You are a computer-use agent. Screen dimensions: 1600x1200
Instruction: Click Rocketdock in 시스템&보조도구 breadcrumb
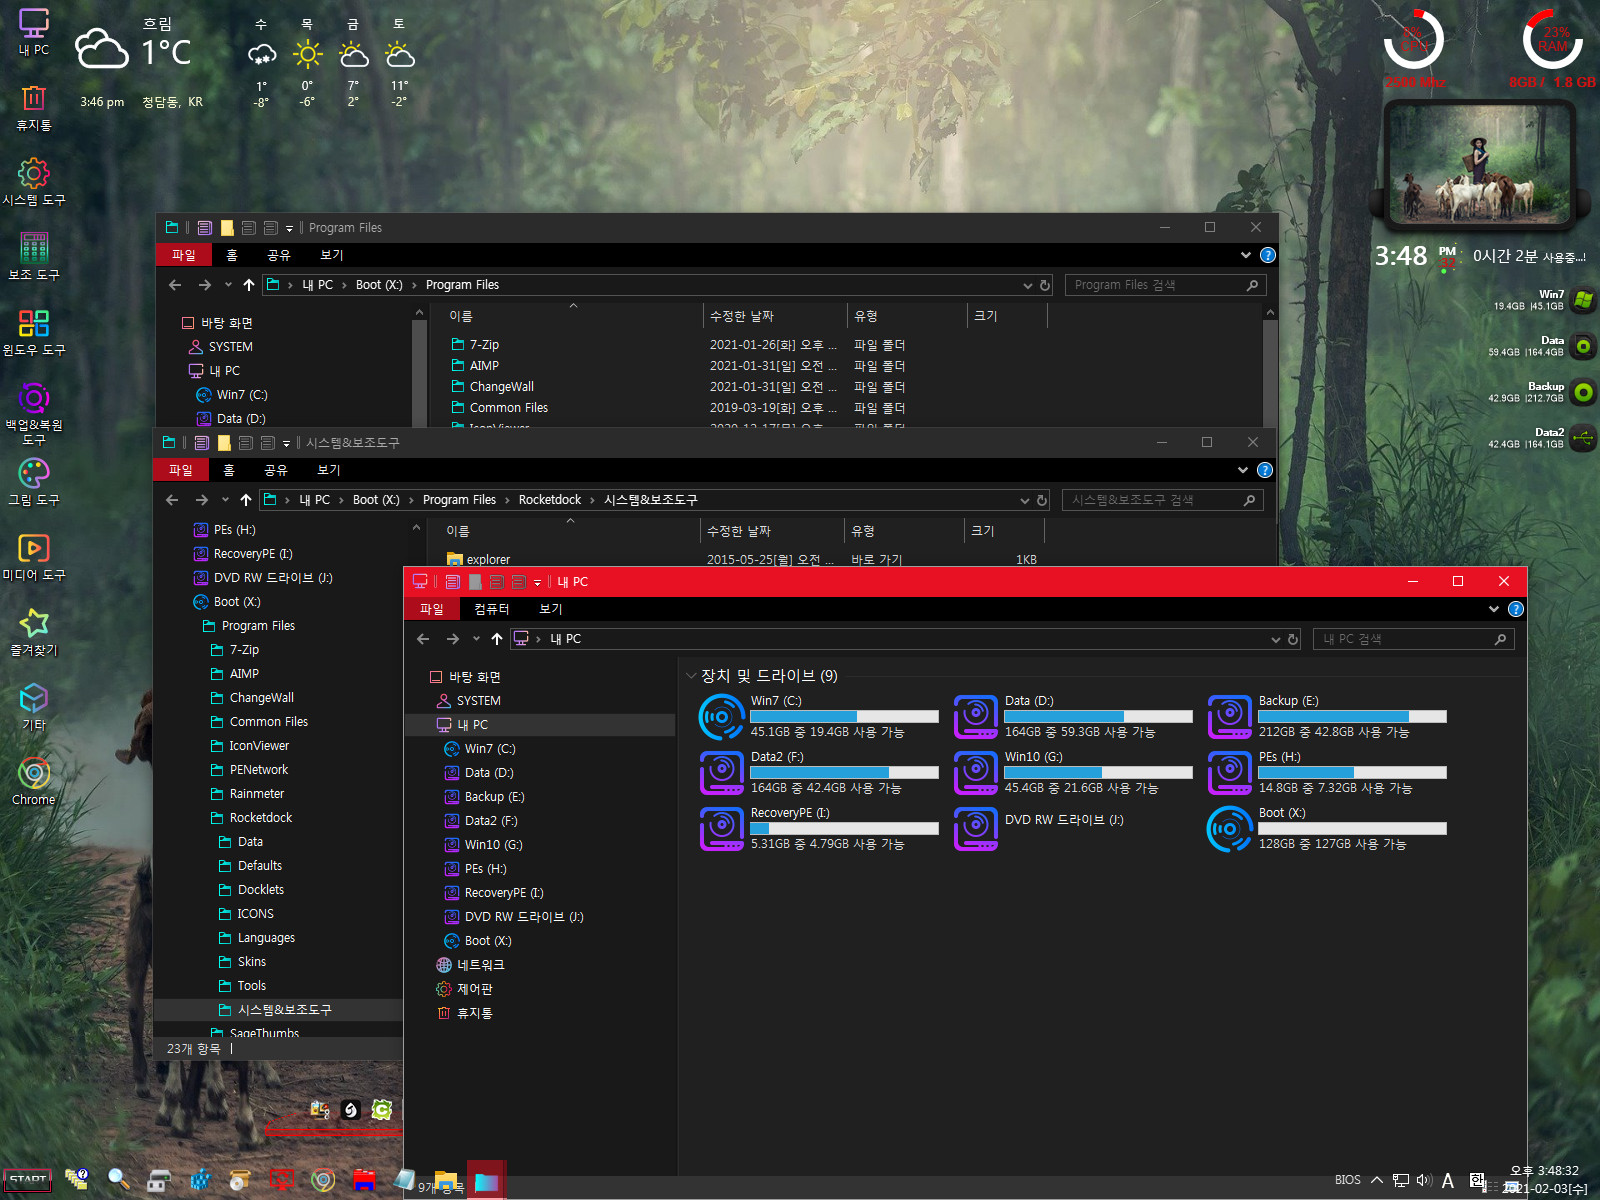pyautogui.click(x=550, y=500)
